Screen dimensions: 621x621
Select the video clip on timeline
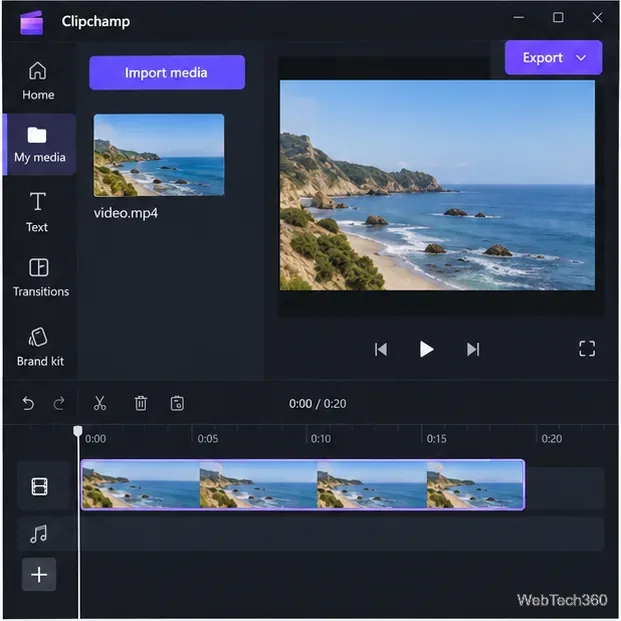click(303, 485)
